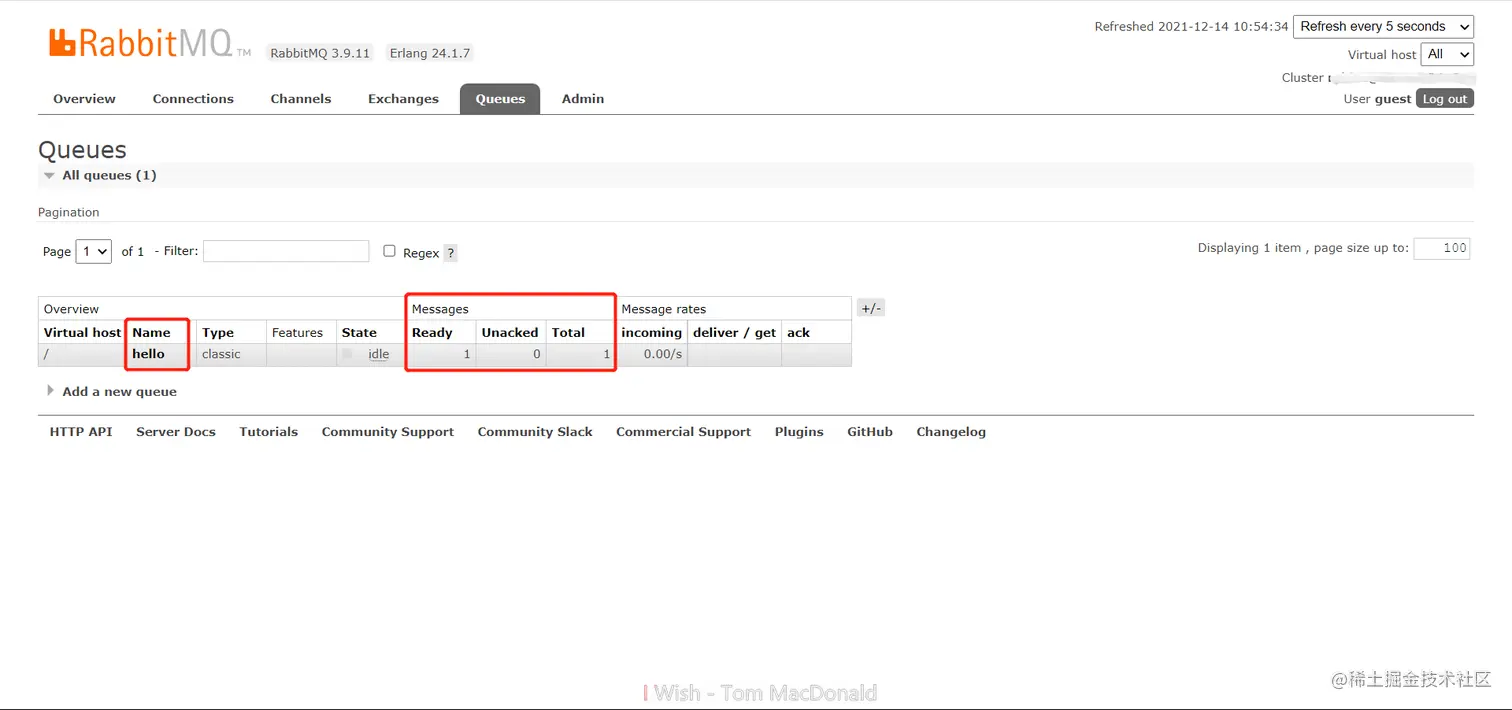Click the Erlang 24.1.7 version label

[x=430, y=53]
